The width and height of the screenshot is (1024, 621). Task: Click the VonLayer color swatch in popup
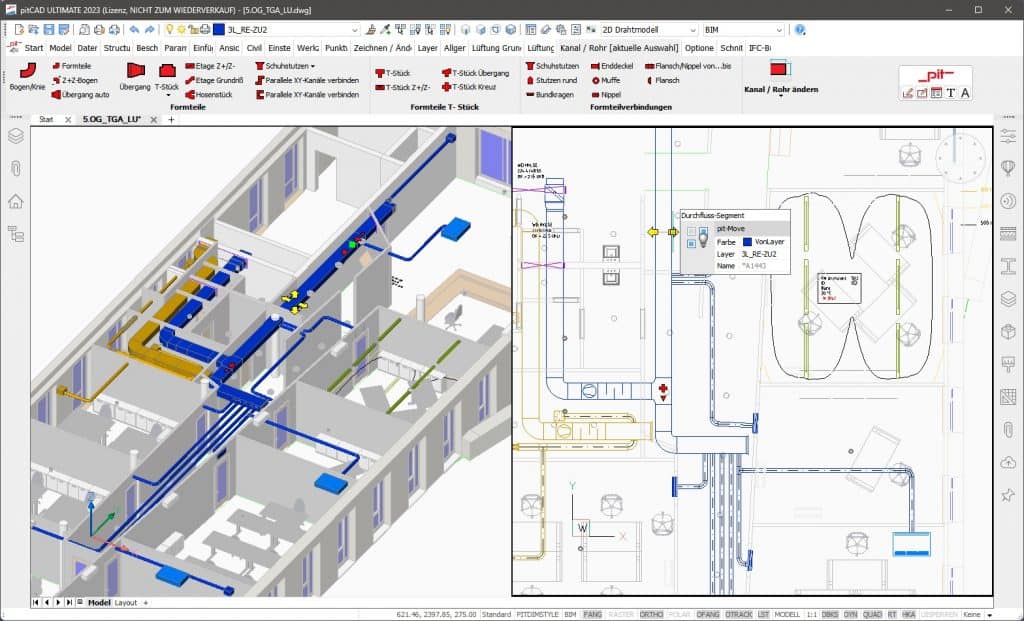click(747, 242)
